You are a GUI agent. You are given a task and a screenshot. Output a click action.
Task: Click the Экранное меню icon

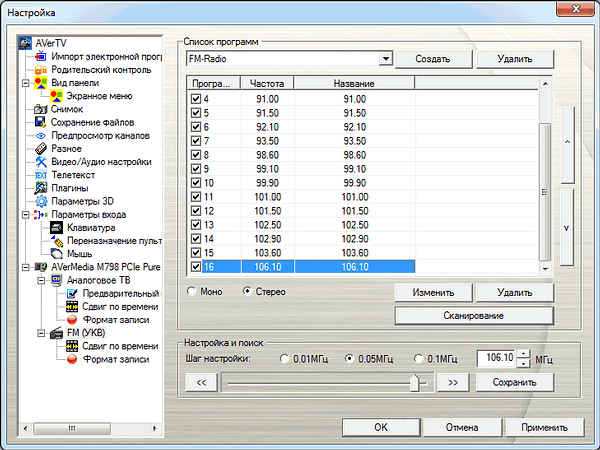(56, 96)
